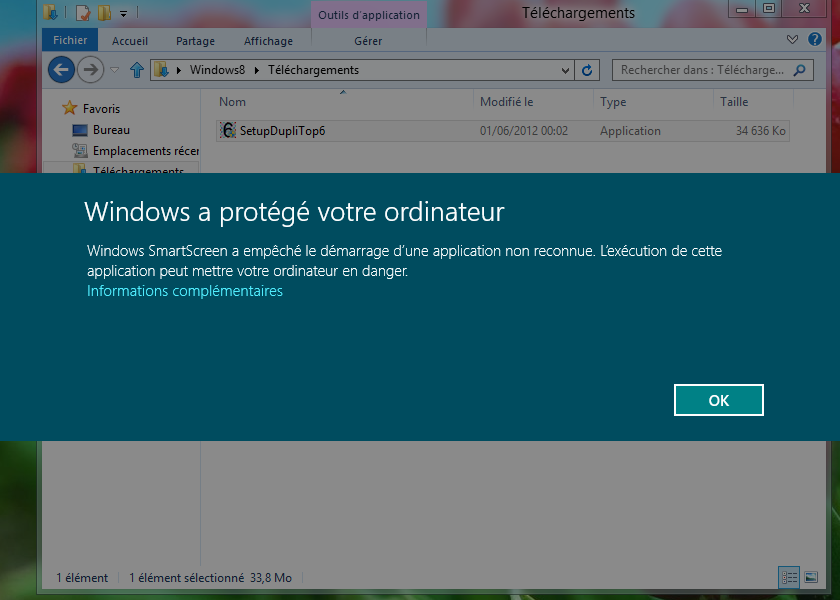
Task: Click the Emplacements récents icon in sidebar
Action: (80, 151)
